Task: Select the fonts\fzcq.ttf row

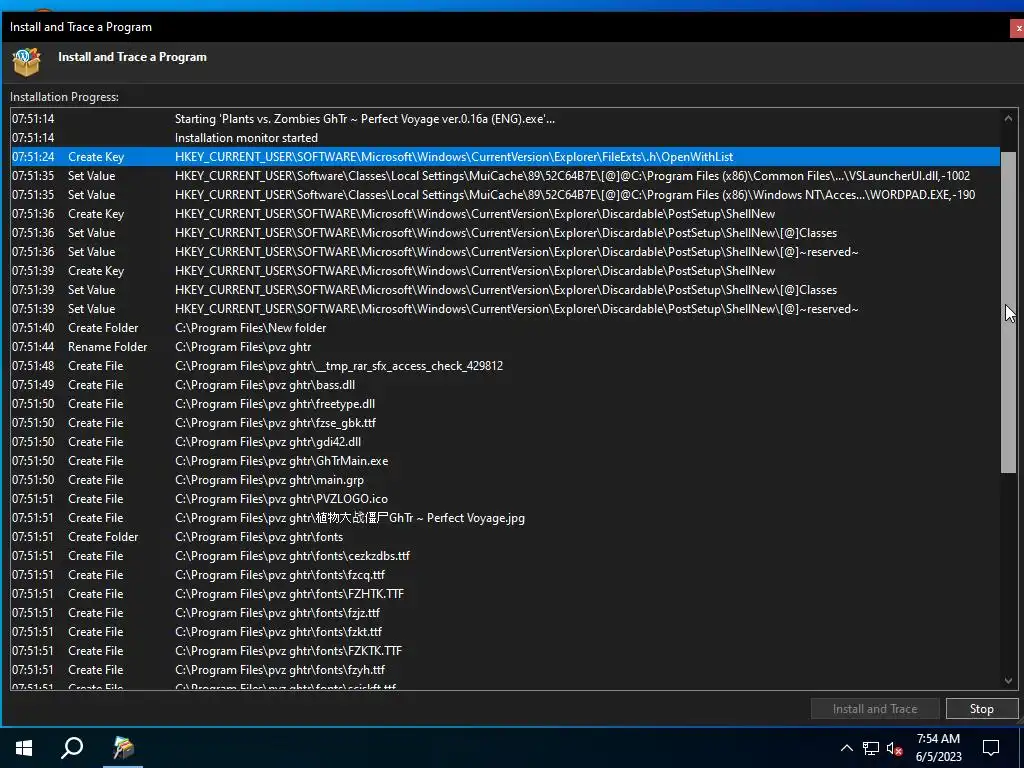Action: pos(505,574)
